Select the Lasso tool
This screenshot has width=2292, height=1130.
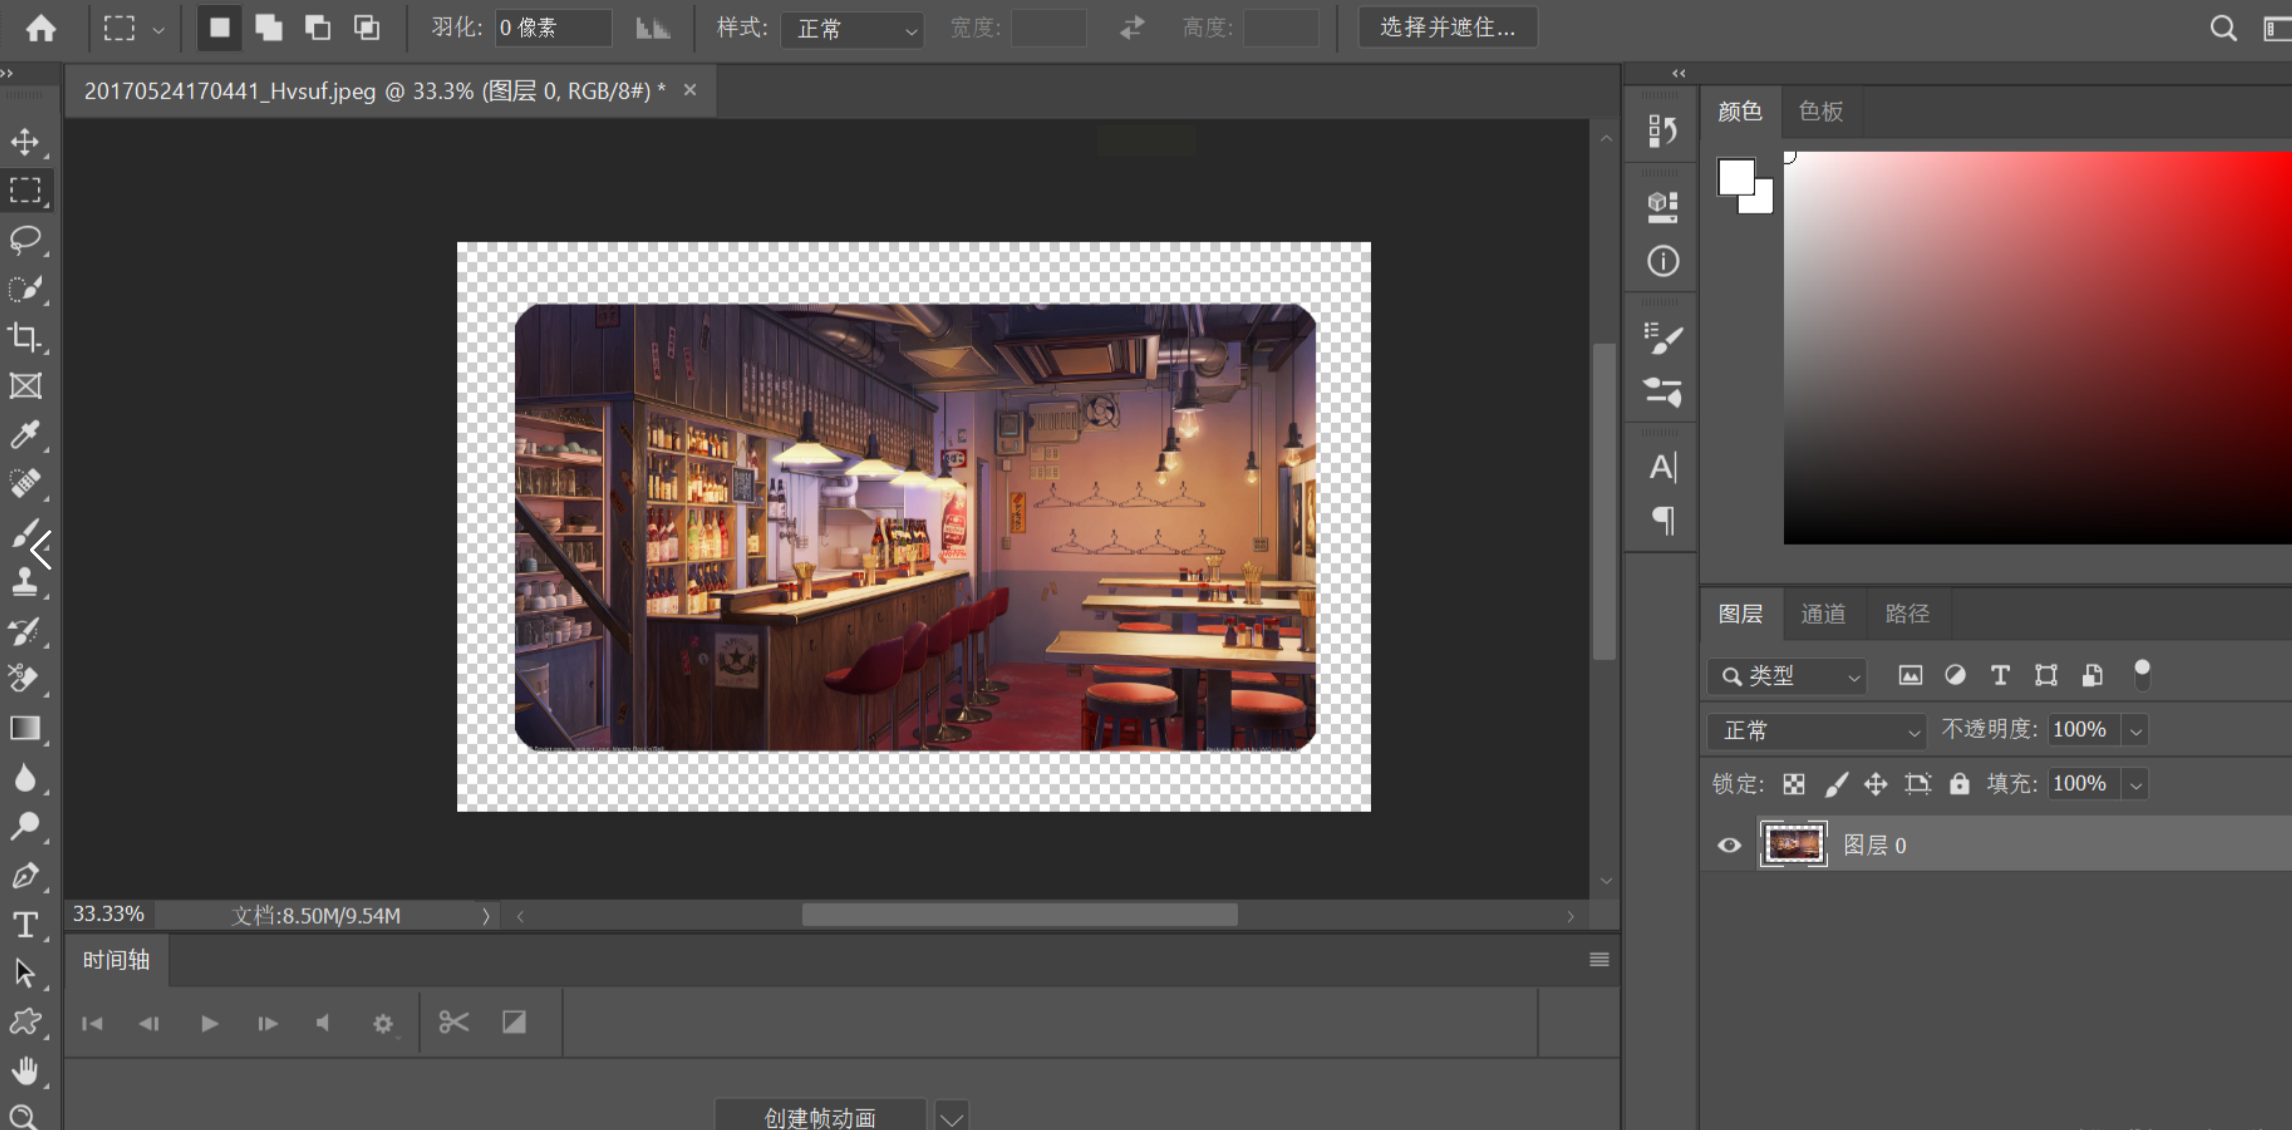25,239
